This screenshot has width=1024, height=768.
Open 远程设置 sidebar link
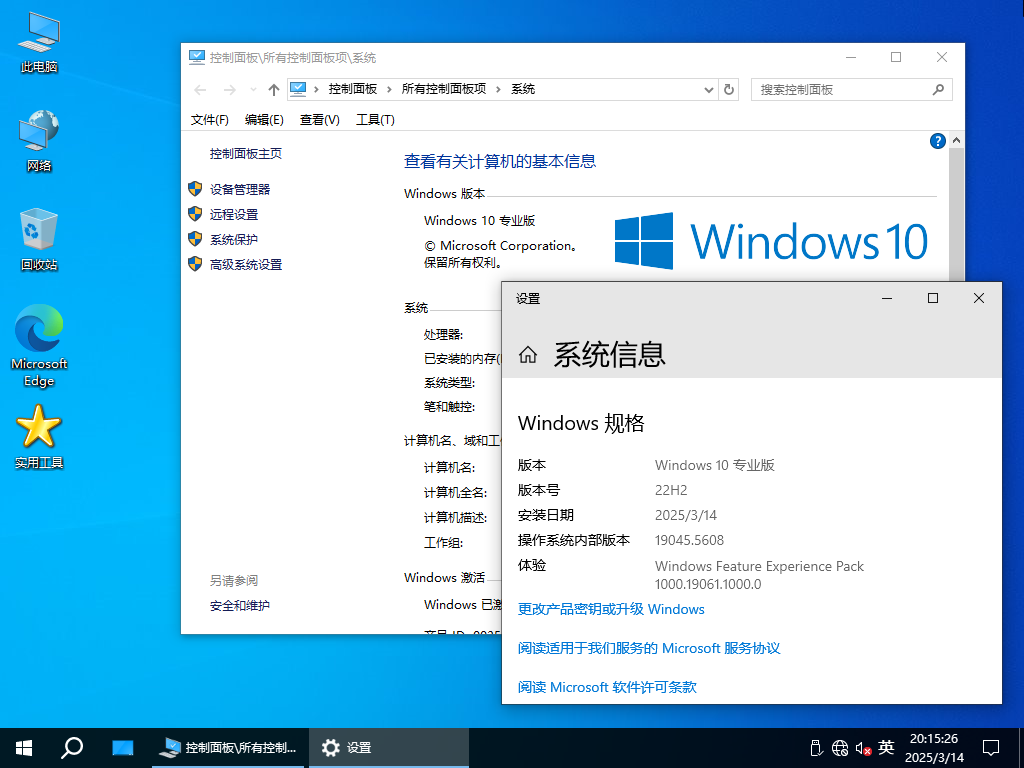pyautogui.click(x=234, y=214)
